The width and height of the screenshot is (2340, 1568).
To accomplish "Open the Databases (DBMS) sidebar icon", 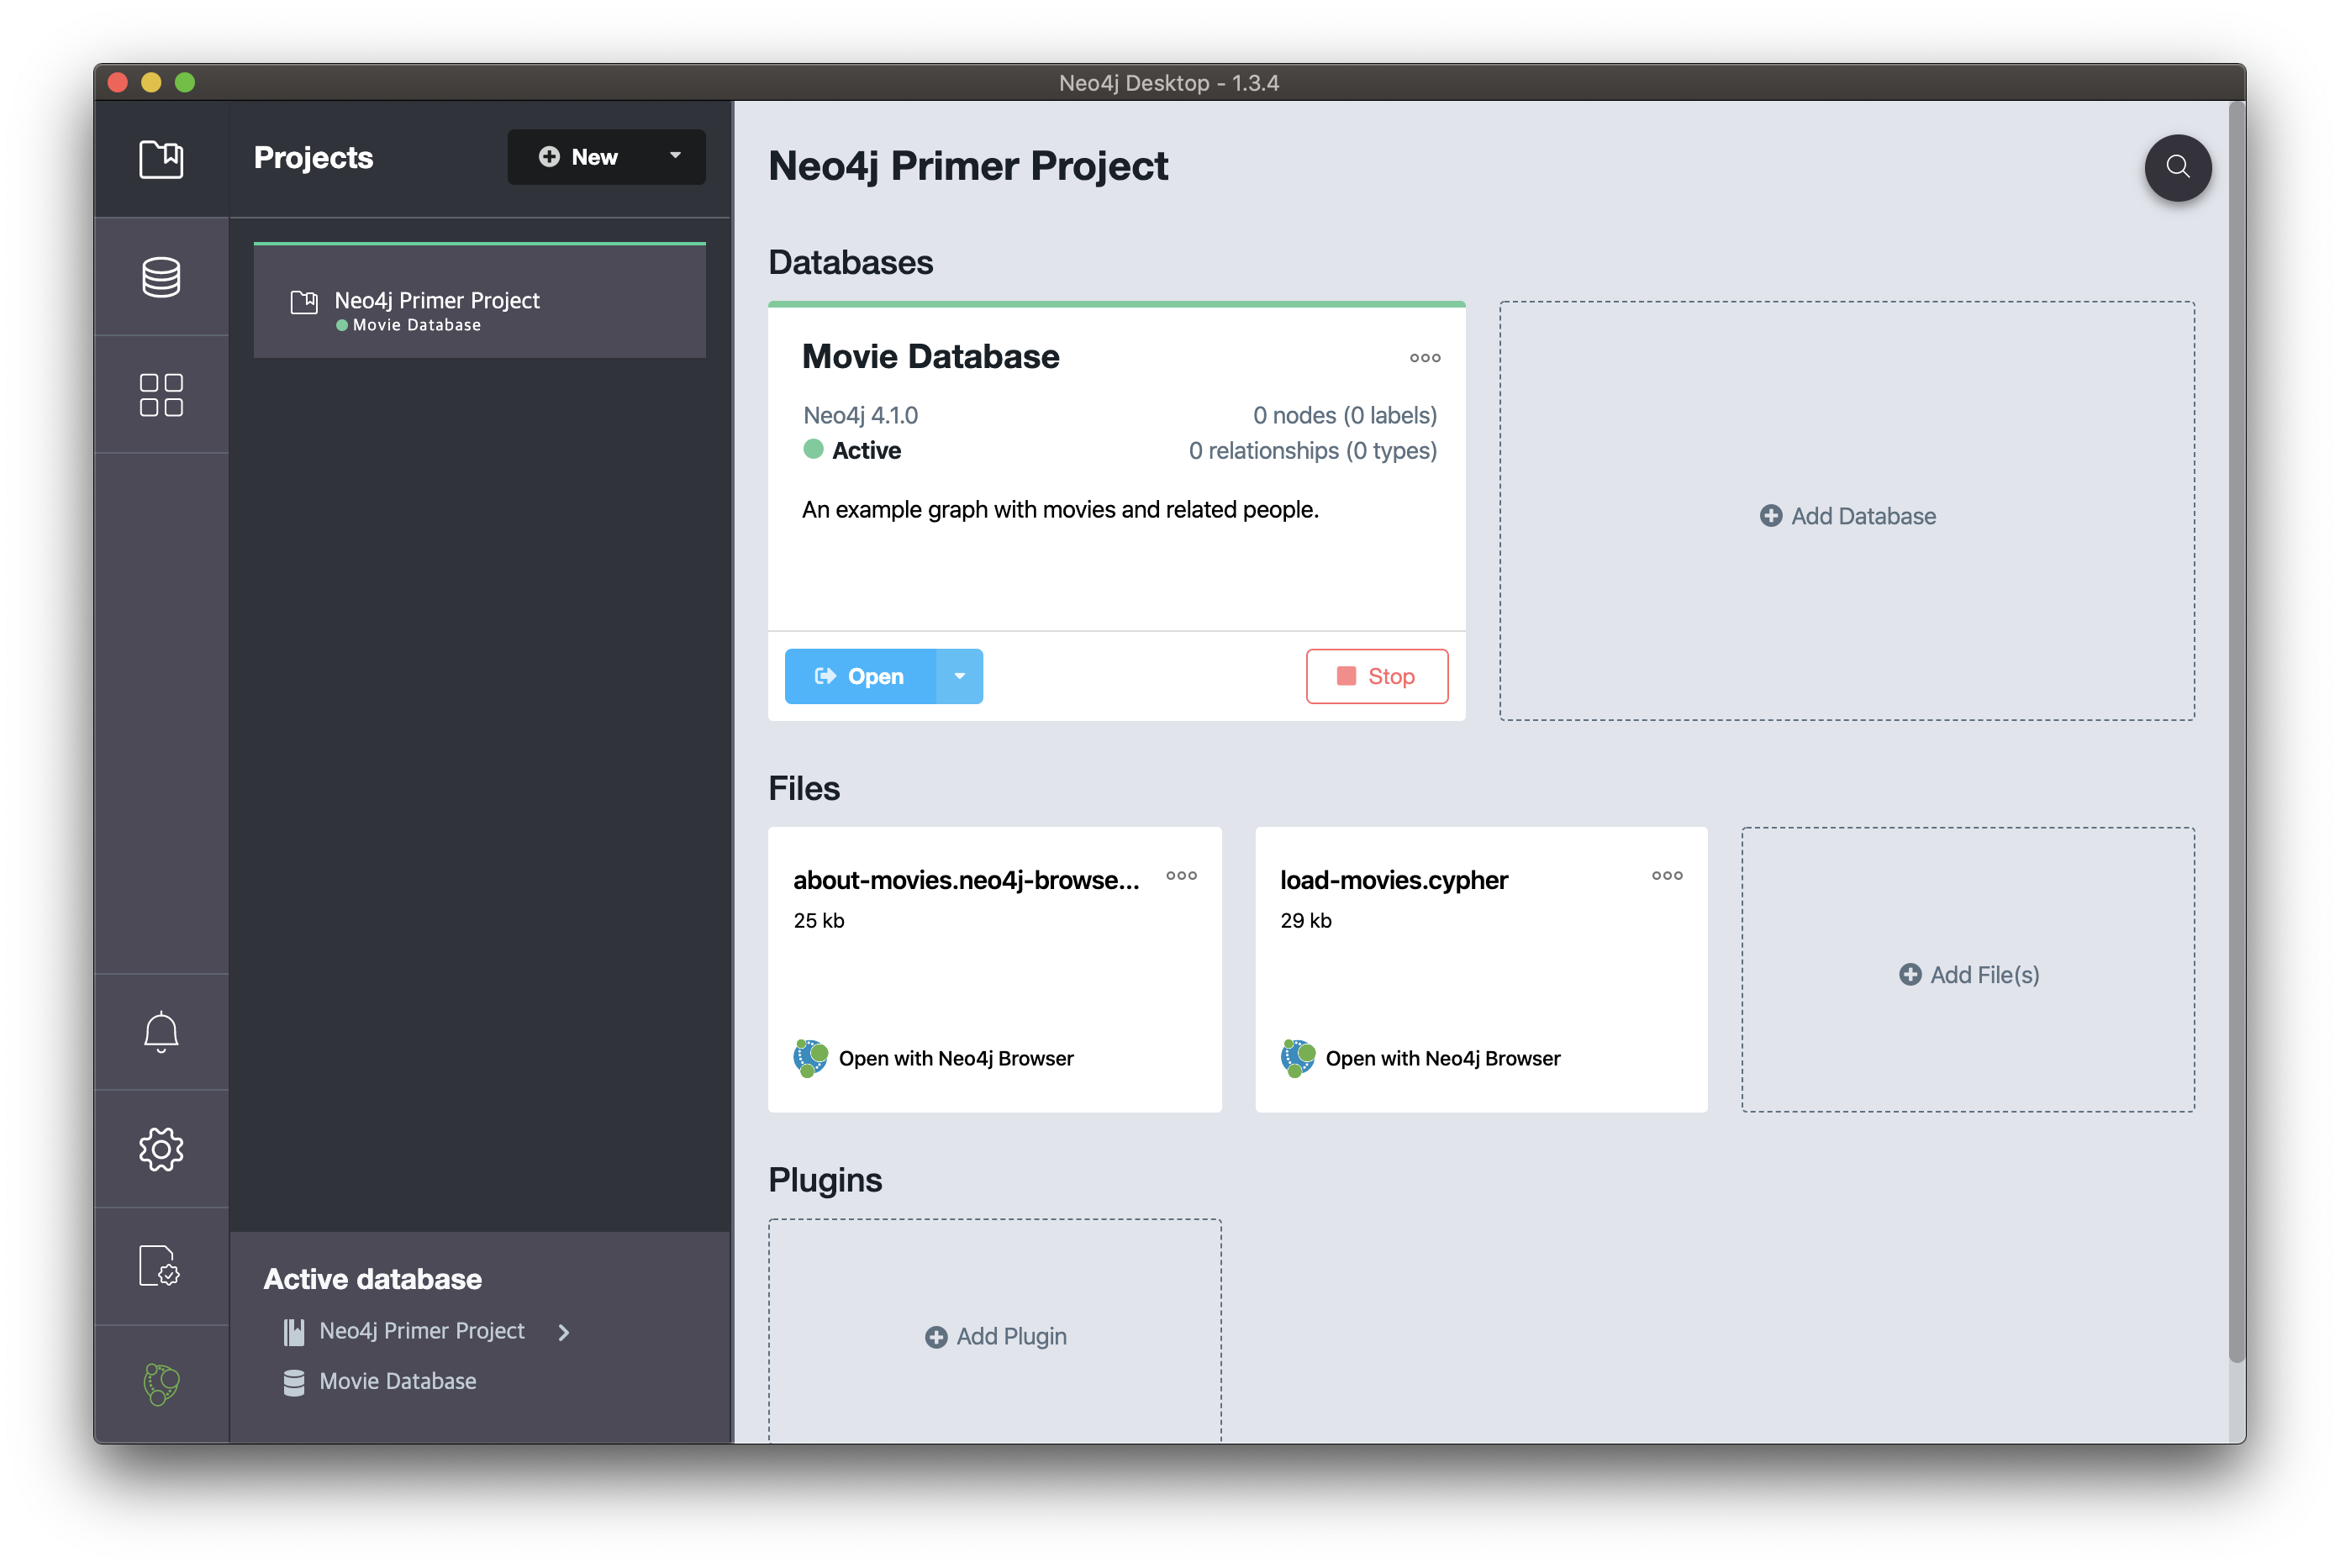I will [x=161, y=277].
